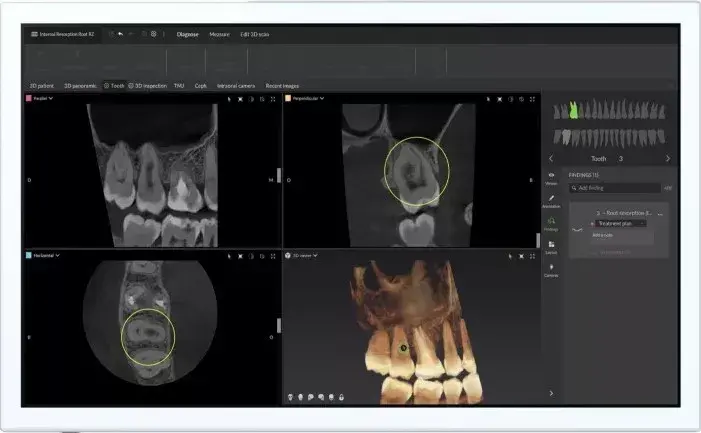701x433 pixels.
Task: Click contrast icon in Perpendicular view
Action: click(511, 99)
